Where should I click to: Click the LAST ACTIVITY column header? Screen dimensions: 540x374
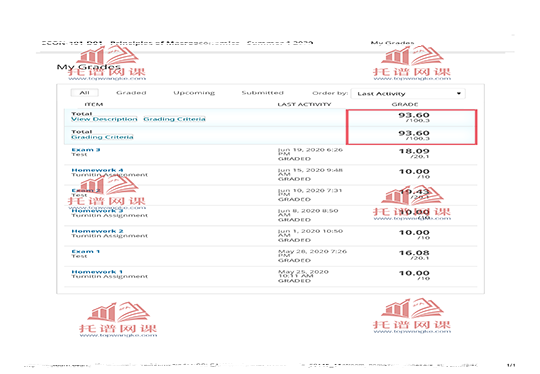coord(304,104)
